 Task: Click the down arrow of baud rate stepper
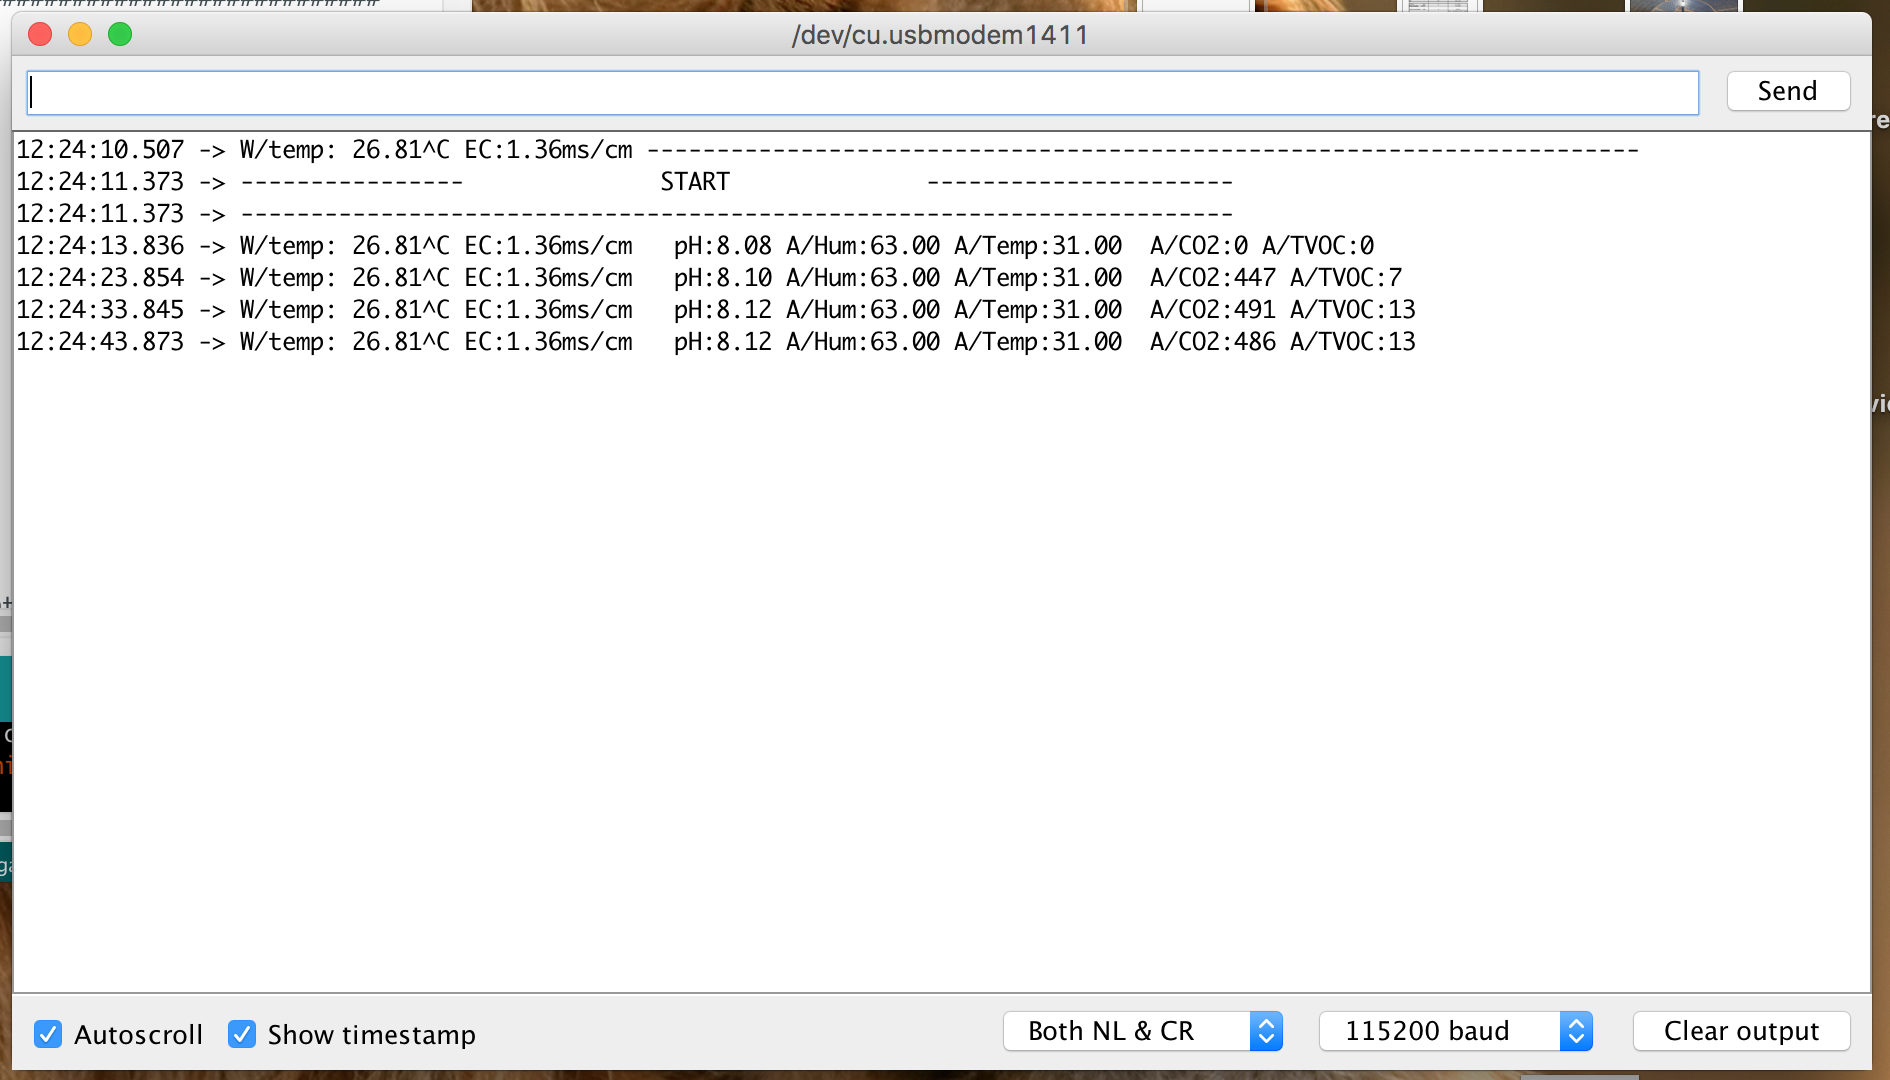[1576, 1039]
